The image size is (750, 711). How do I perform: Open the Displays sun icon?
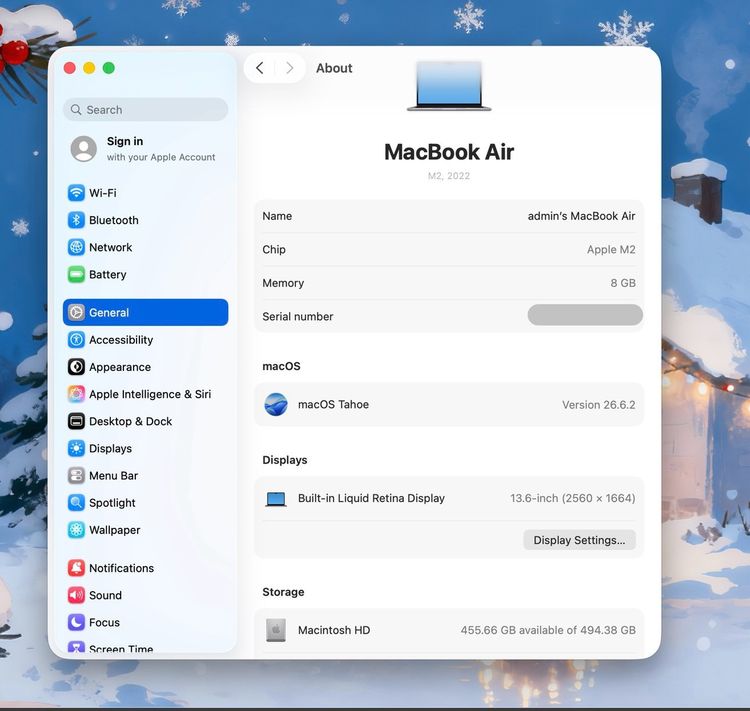pyautogui.click(x=76, y=448)
